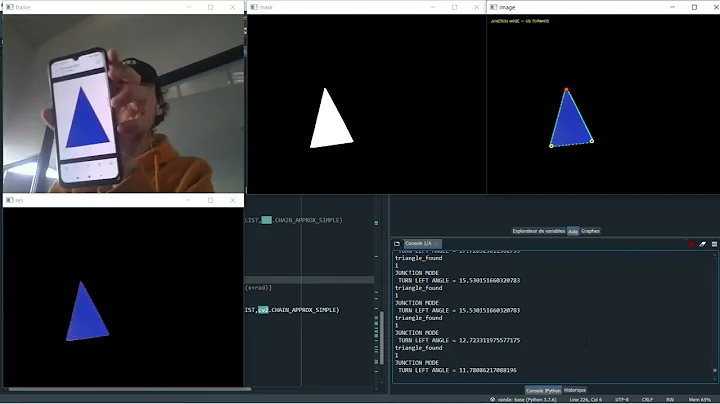Maximize the res window
Viewport: 720px width, 404px height.
click(210, 200)
